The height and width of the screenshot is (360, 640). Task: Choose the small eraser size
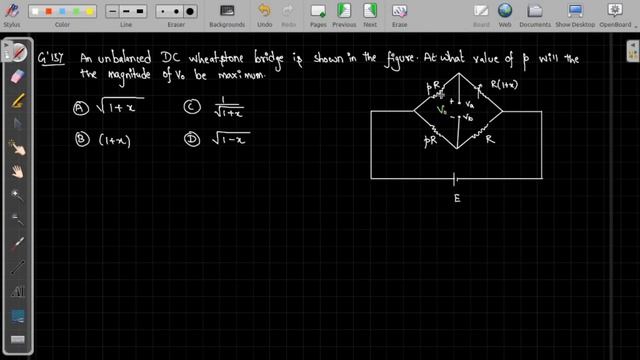tap(163, 11)
